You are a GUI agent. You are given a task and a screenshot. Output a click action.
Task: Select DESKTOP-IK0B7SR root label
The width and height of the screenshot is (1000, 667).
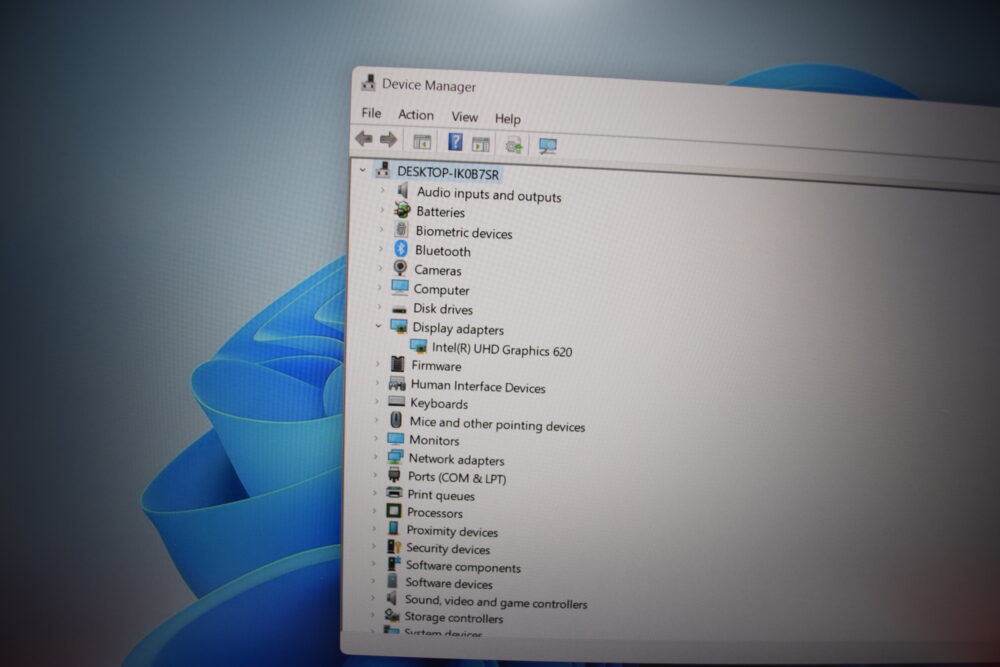pyautogui.click(x=448, y=173)
